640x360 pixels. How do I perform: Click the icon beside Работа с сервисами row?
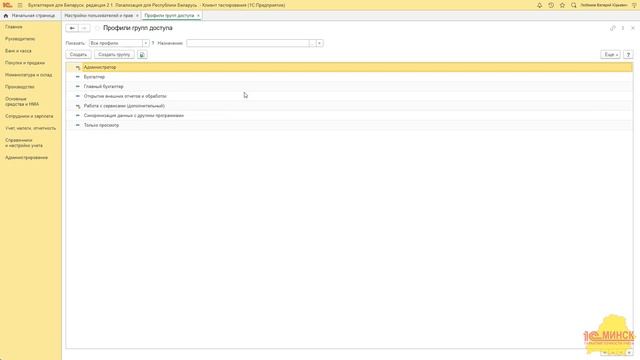pyautogui.click(x=78, y=106)
